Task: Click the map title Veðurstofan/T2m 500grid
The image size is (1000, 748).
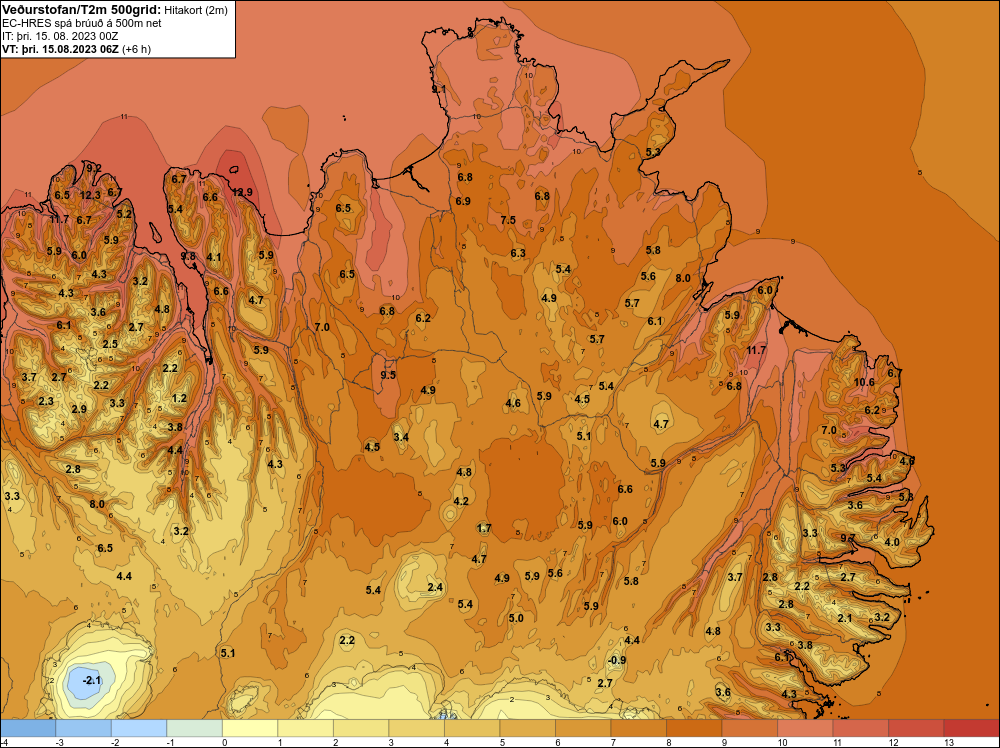Action: [x=81, y=9]
